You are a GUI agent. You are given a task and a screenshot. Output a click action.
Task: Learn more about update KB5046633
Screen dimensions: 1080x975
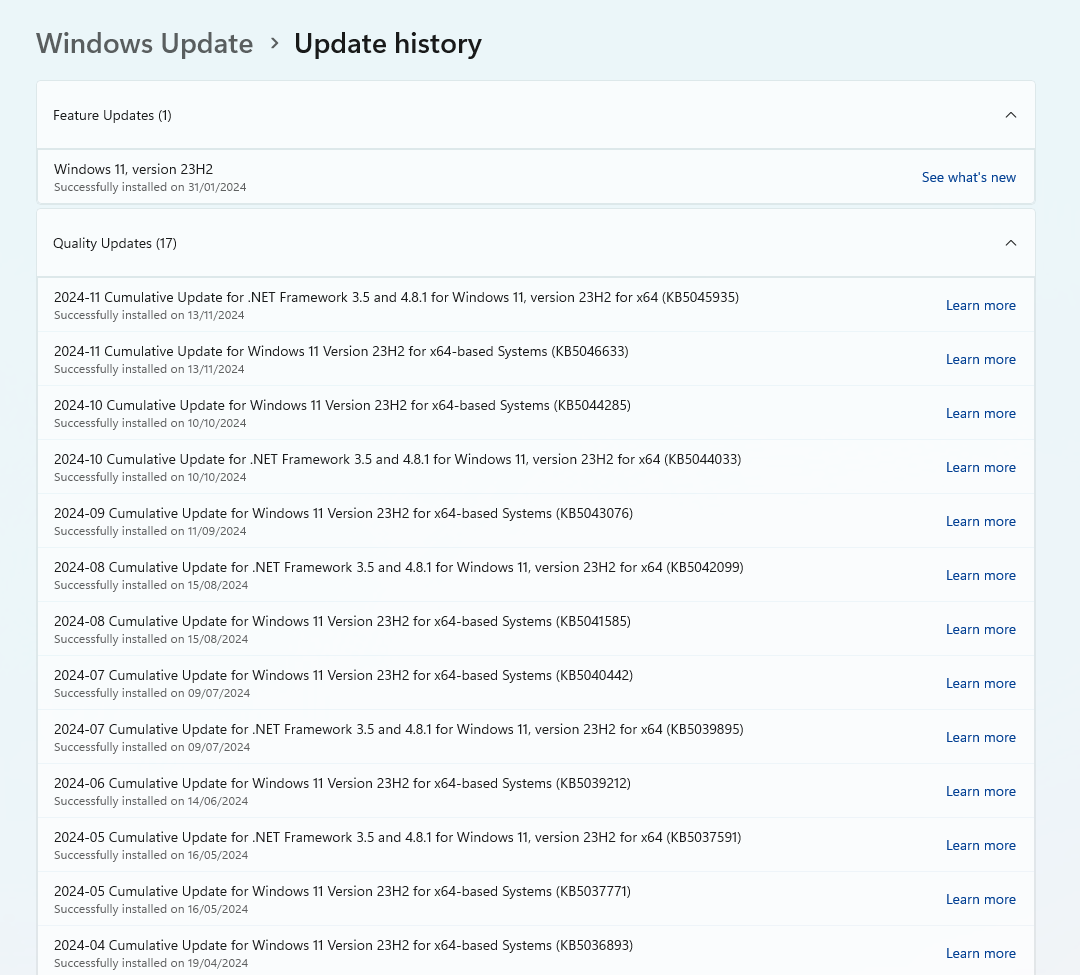pos(980,359)
